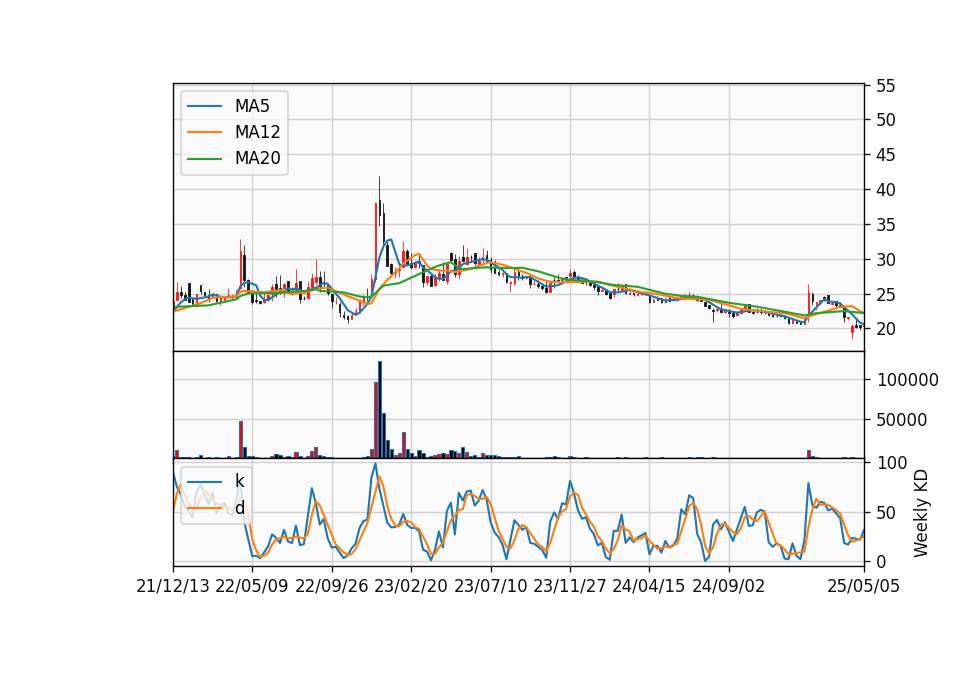This screenshot has width=960, height=690.
Task: Click the 24/09/02 date axis label
Action: click(x=729, y=586)
